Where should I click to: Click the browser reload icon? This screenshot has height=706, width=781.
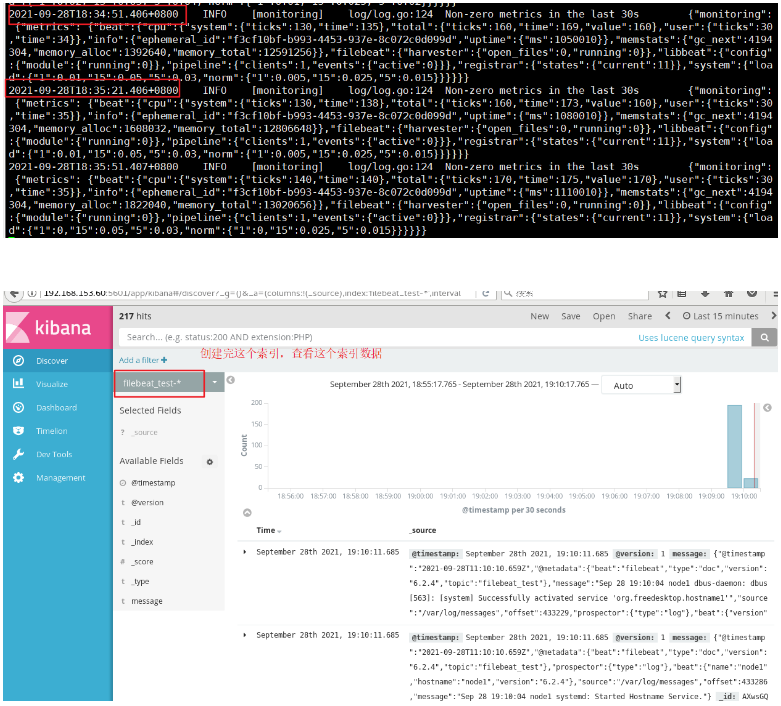(485, 293)
